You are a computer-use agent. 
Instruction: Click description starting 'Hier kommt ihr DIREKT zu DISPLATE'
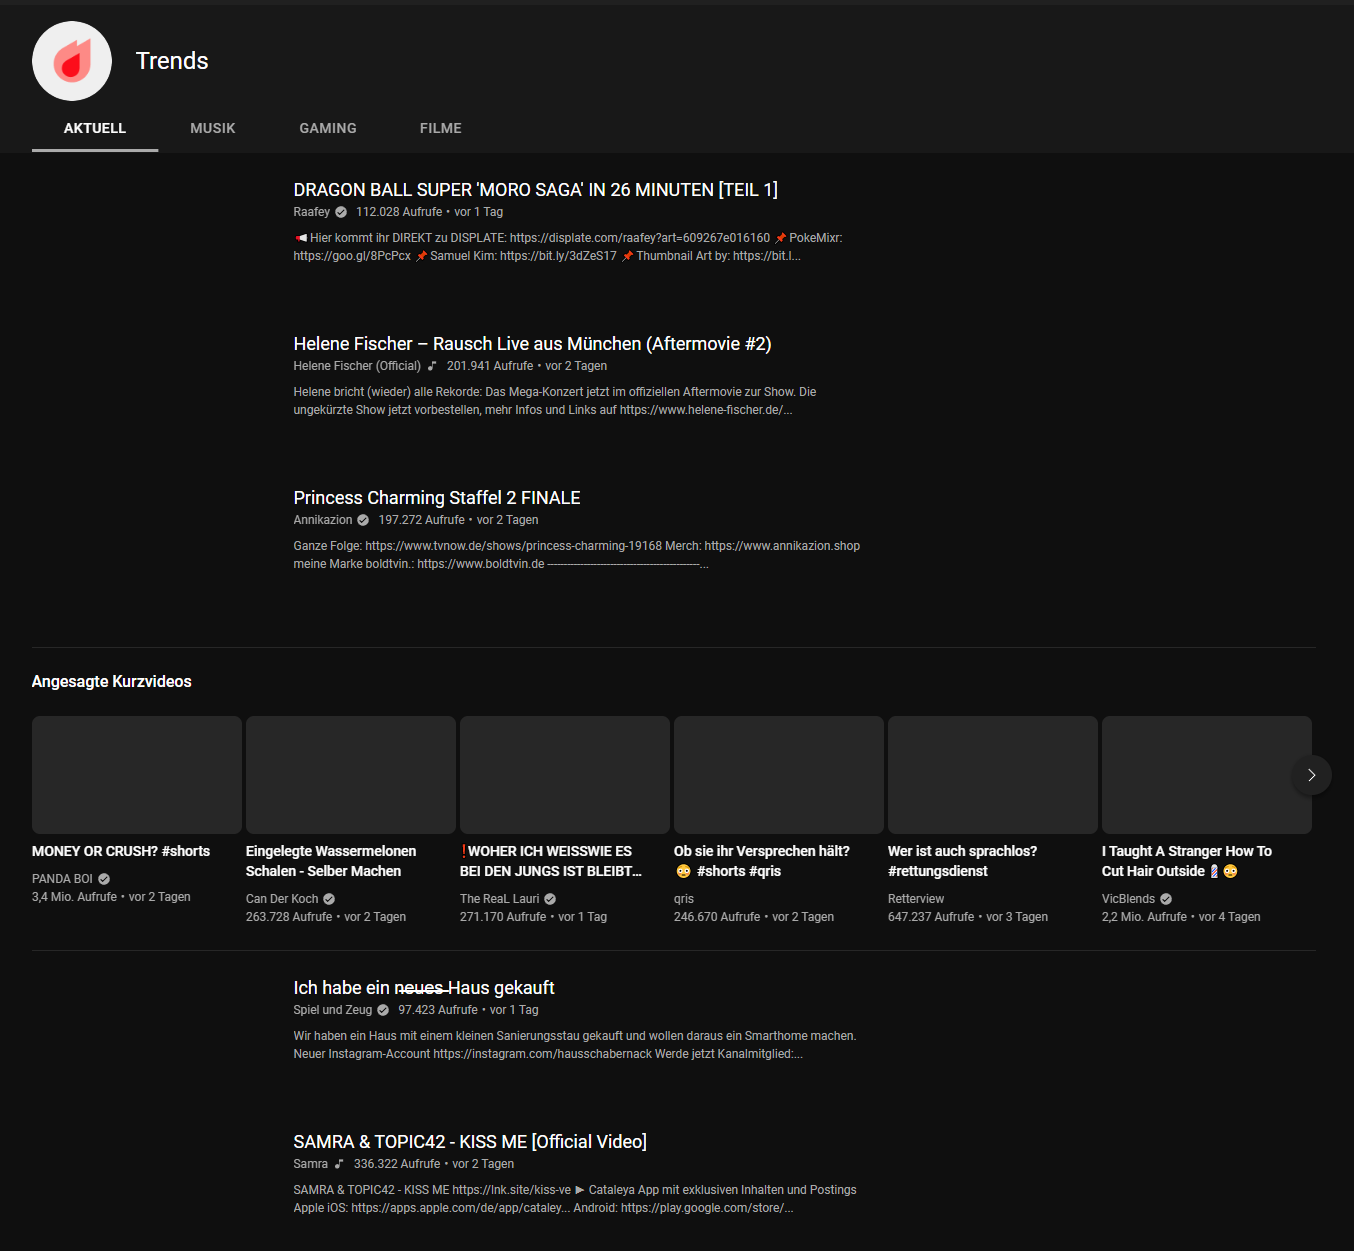point(568,247)
